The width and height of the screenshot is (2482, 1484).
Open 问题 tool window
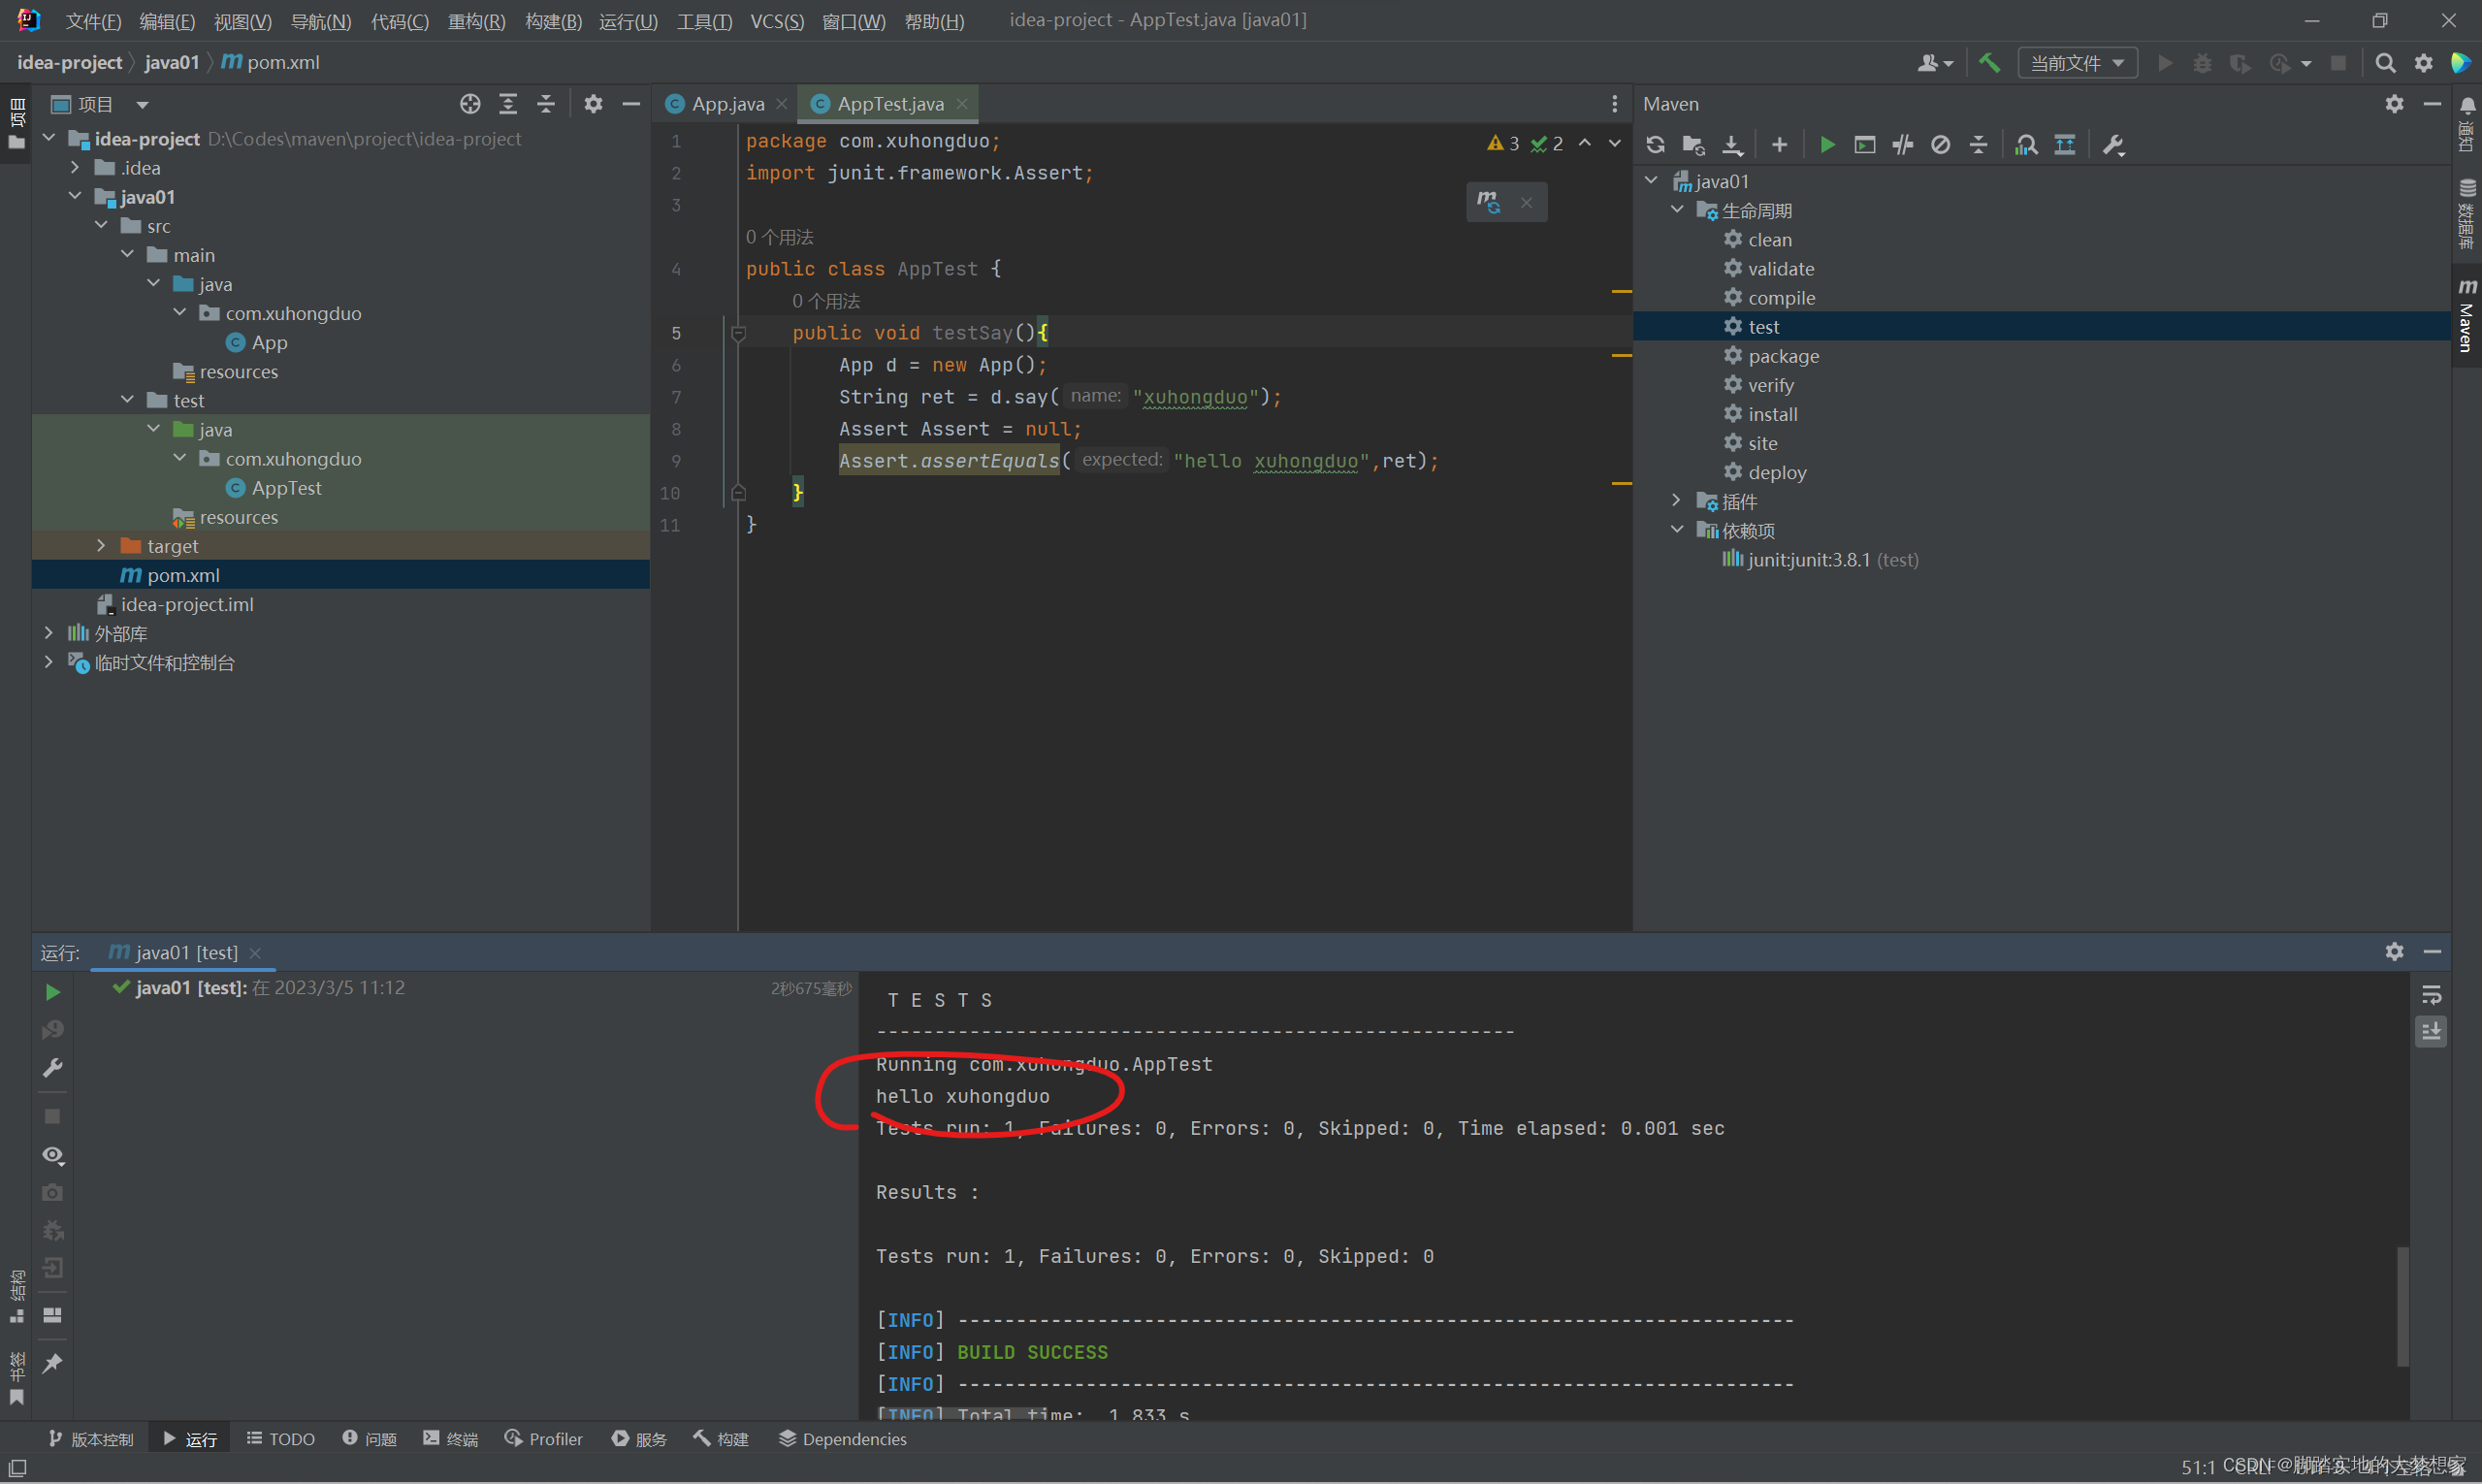(370, 1438)
